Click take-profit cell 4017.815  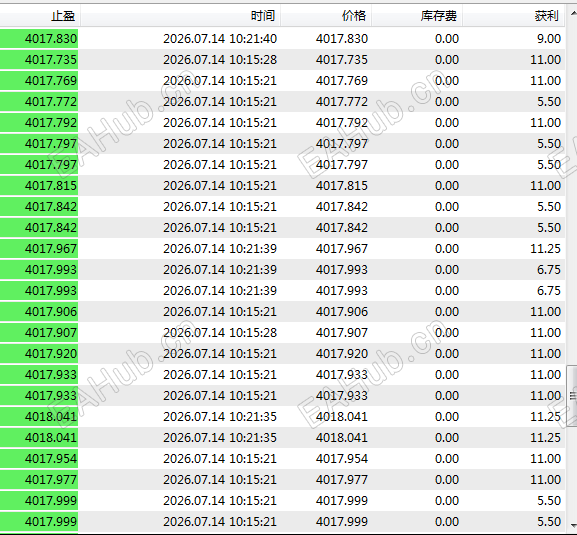point(39,186)
